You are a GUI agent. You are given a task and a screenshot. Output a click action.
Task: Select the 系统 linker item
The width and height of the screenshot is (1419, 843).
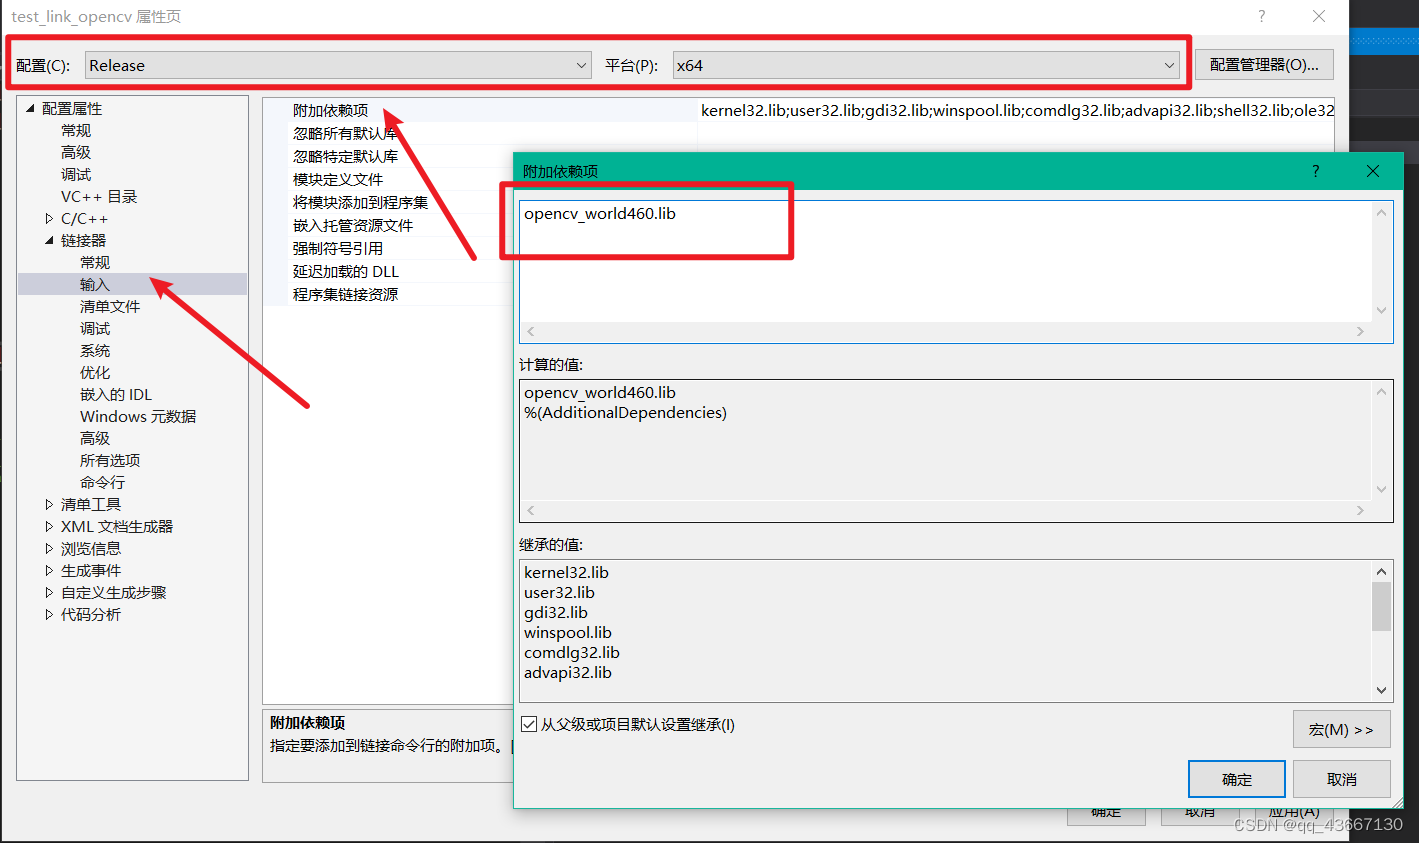pyautogui.click(x=95, y=350)
